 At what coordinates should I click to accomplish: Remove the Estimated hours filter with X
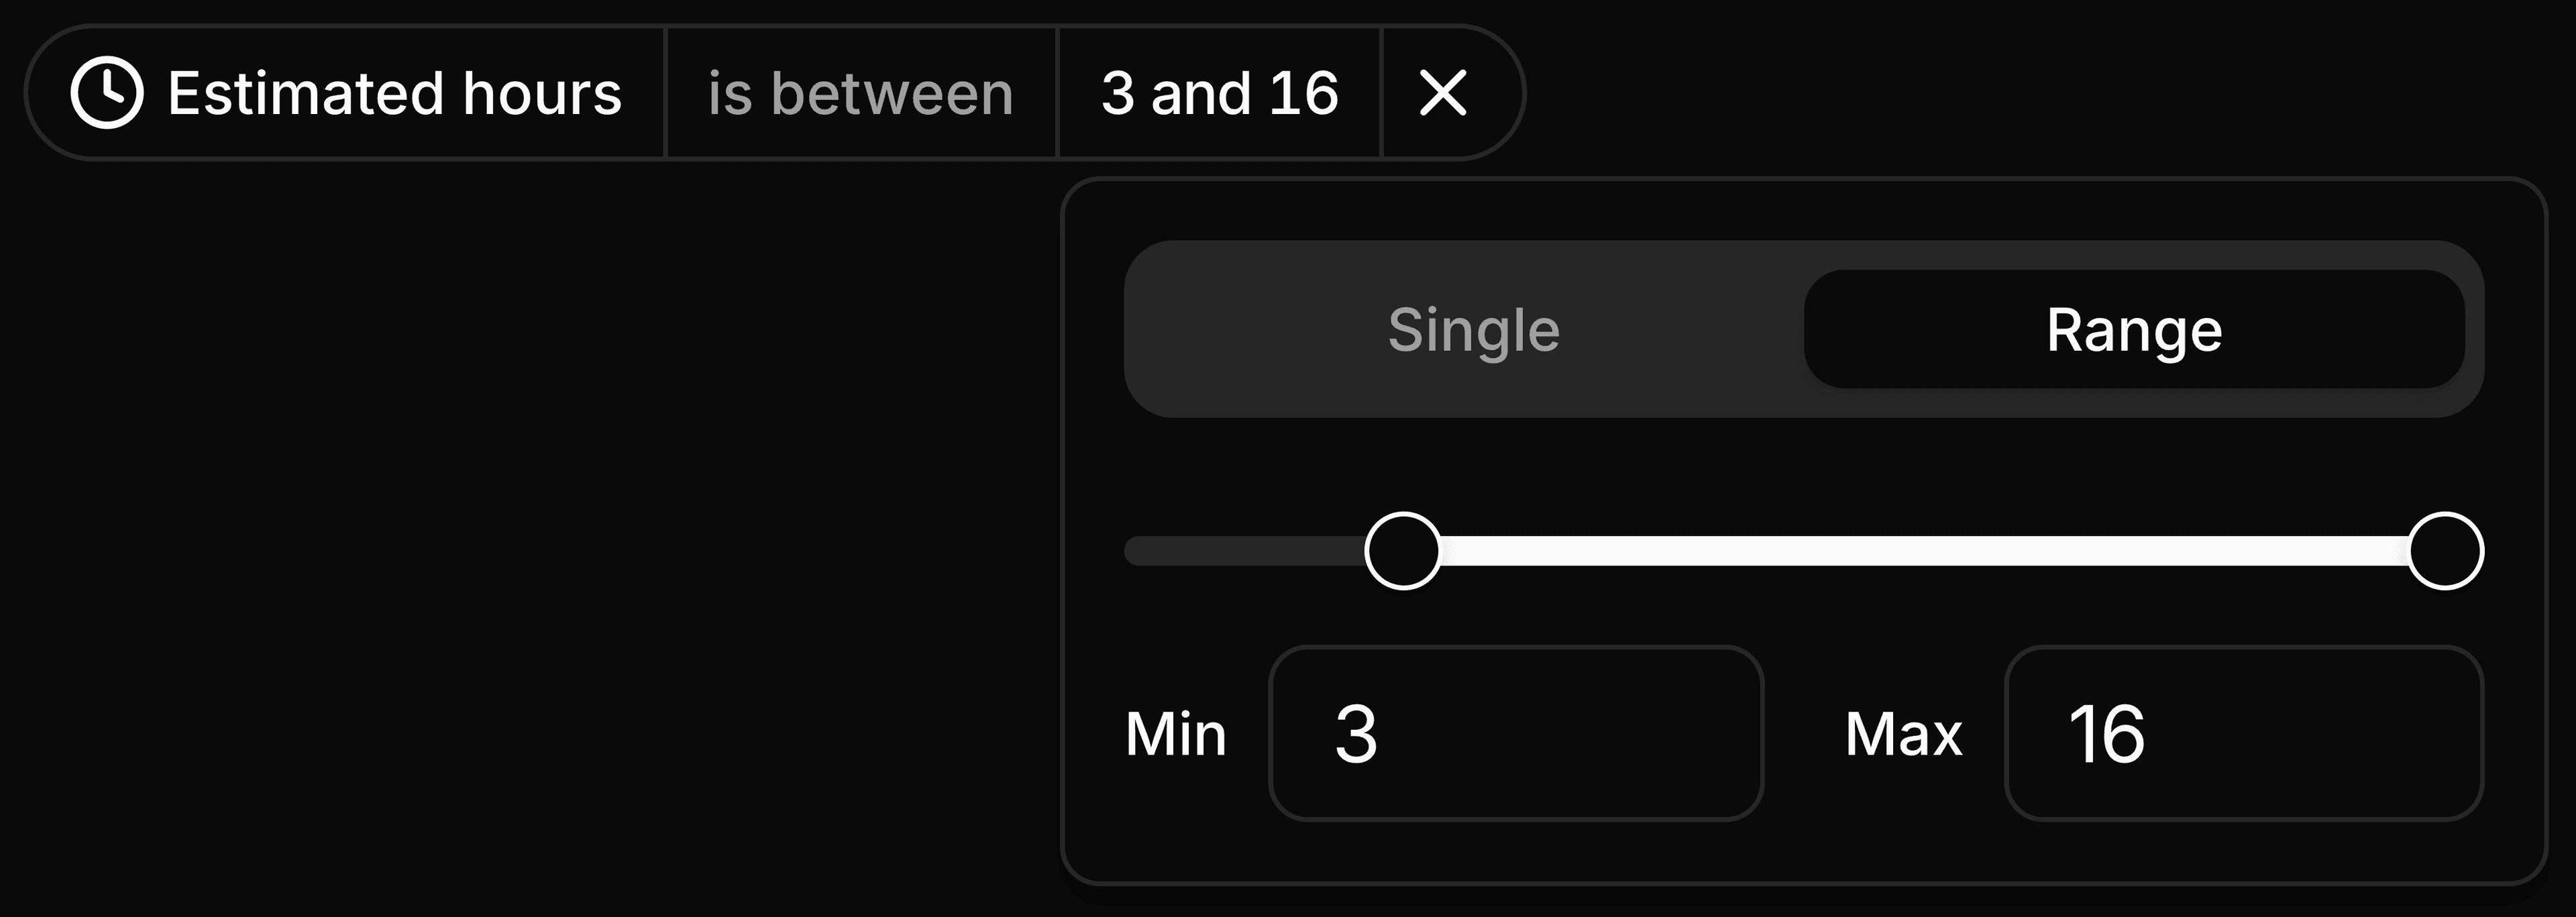click(x=1443, y=93)
